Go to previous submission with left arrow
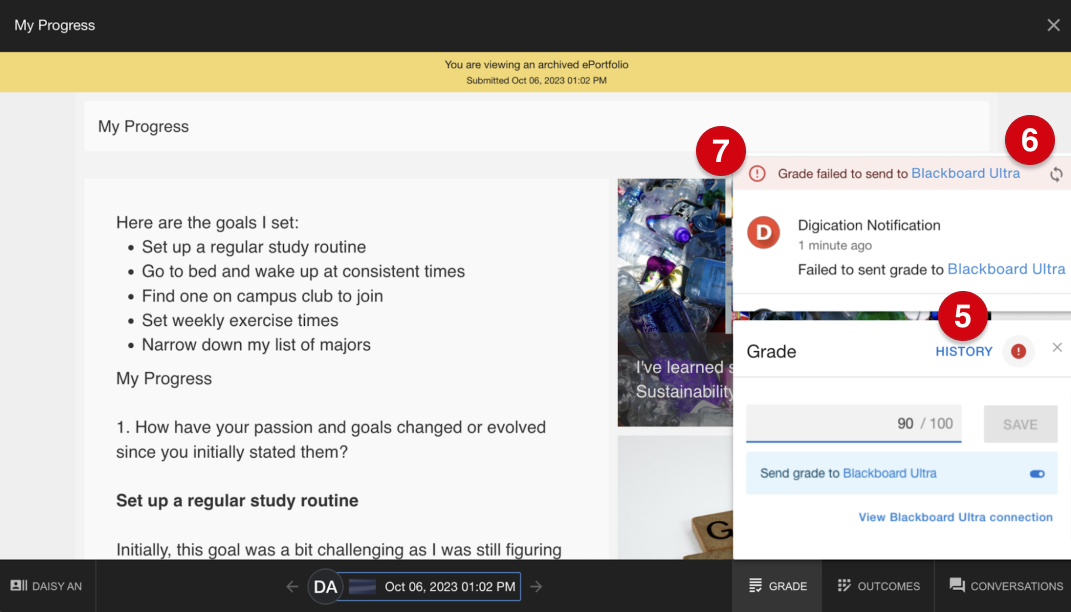Image resolution: width=1071 pixels, height=612 pixels. (292, 586)
